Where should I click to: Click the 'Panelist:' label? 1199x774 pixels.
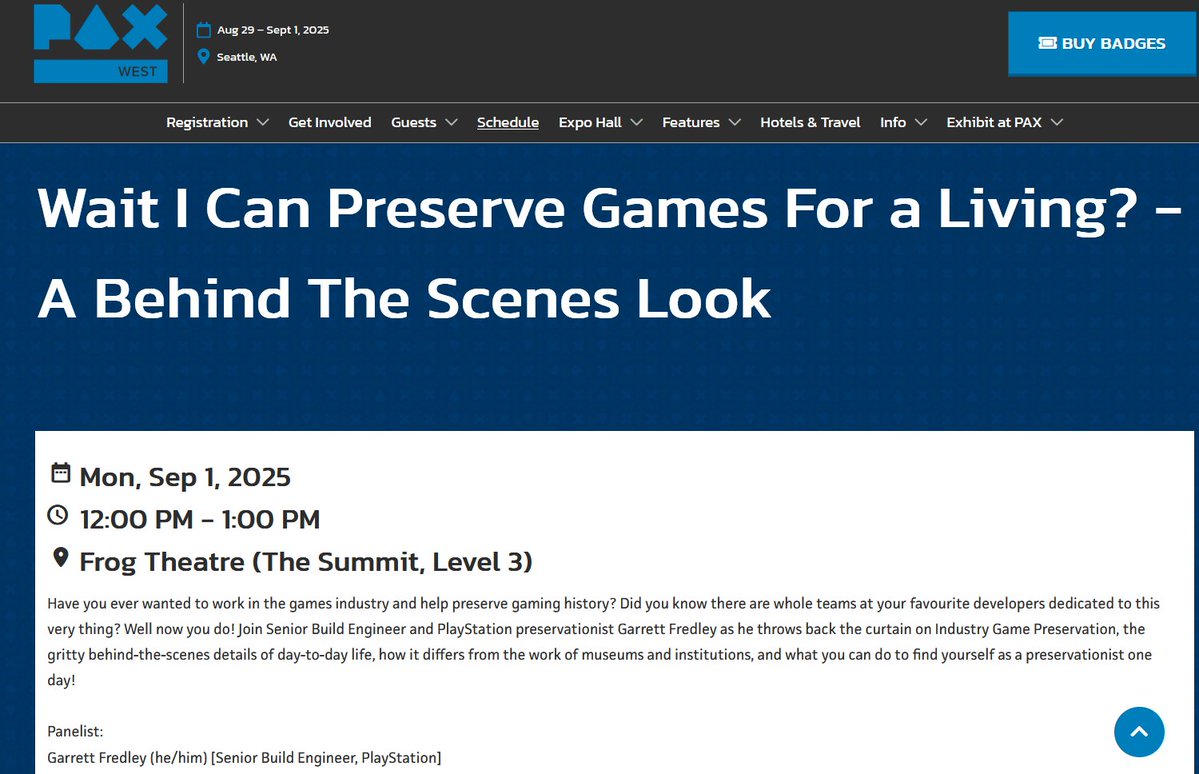pyautogui.click(x=75, y=731)
